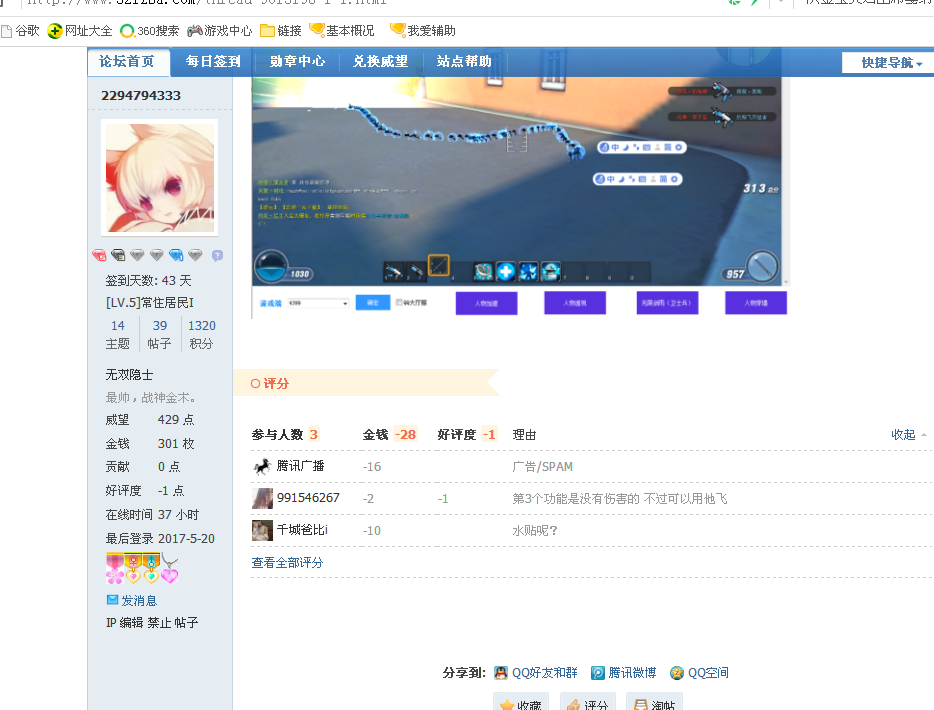Open the 360搜索 bookmark

[150, 30]
